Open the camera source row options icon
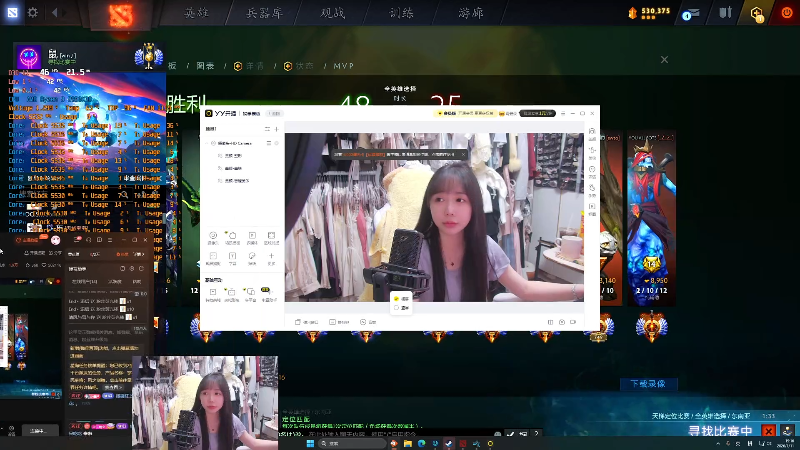 pyautogui.click(x=269, y=143)
